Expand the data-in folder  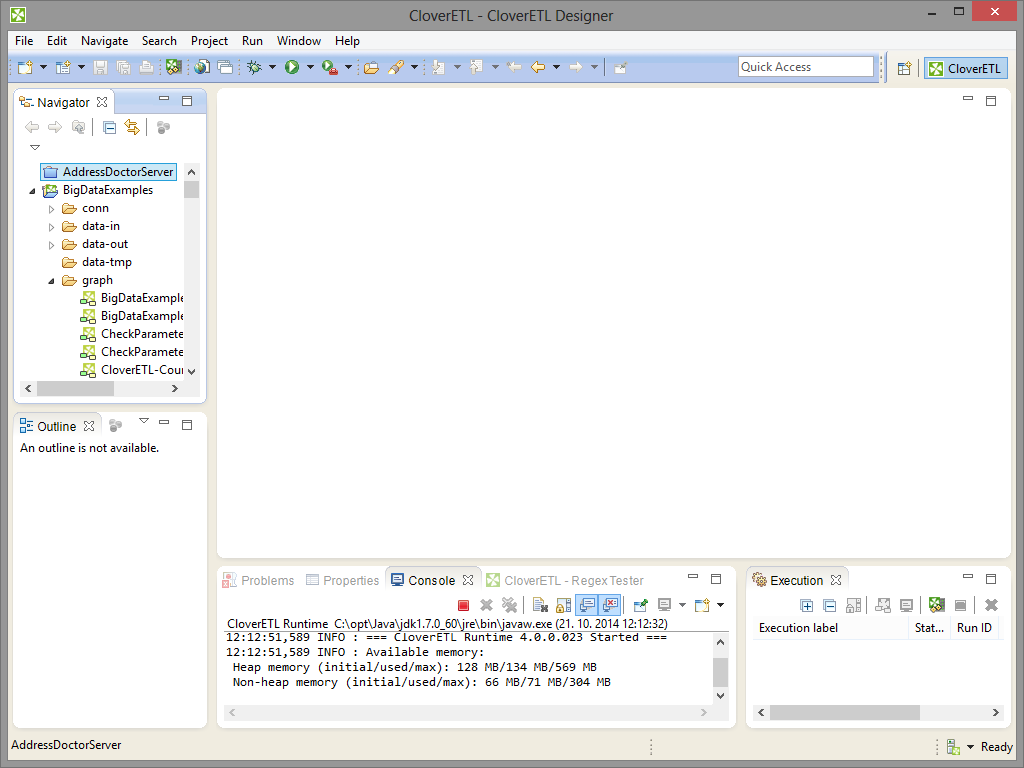(52, 227)
